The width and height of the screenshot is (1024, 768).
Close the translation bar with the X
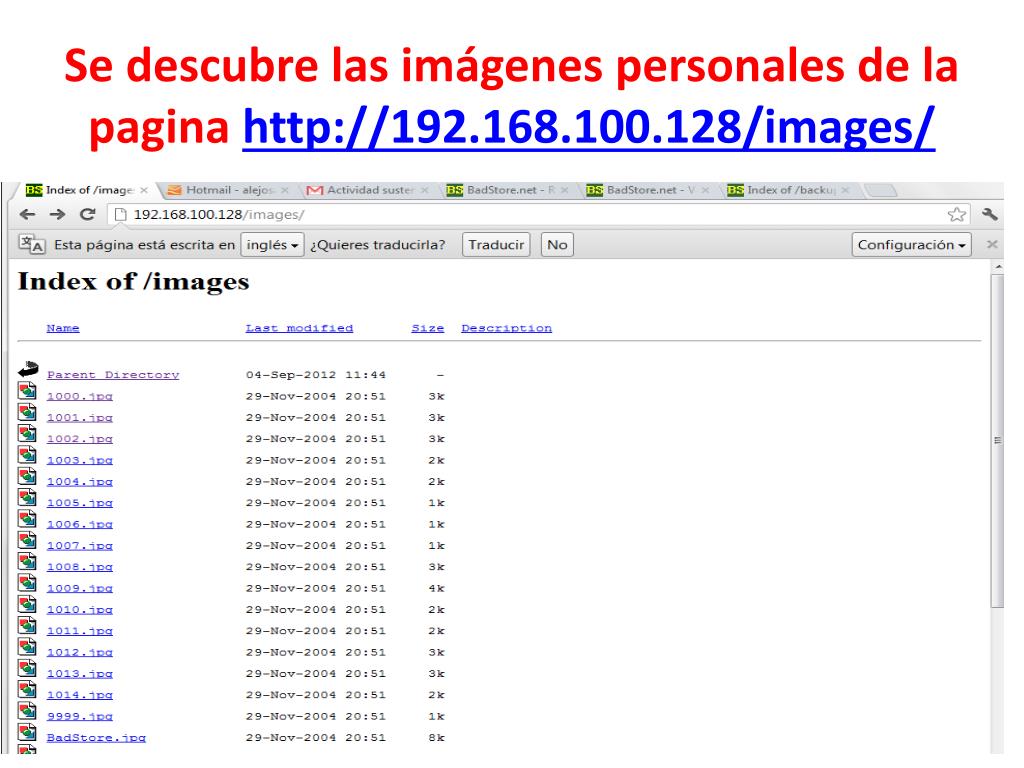pos(992,244)
